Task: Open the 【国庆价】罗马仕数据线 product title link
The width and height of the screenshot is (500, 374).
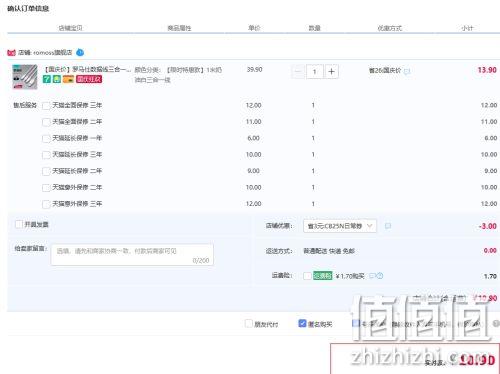Action: pos(87,70)
